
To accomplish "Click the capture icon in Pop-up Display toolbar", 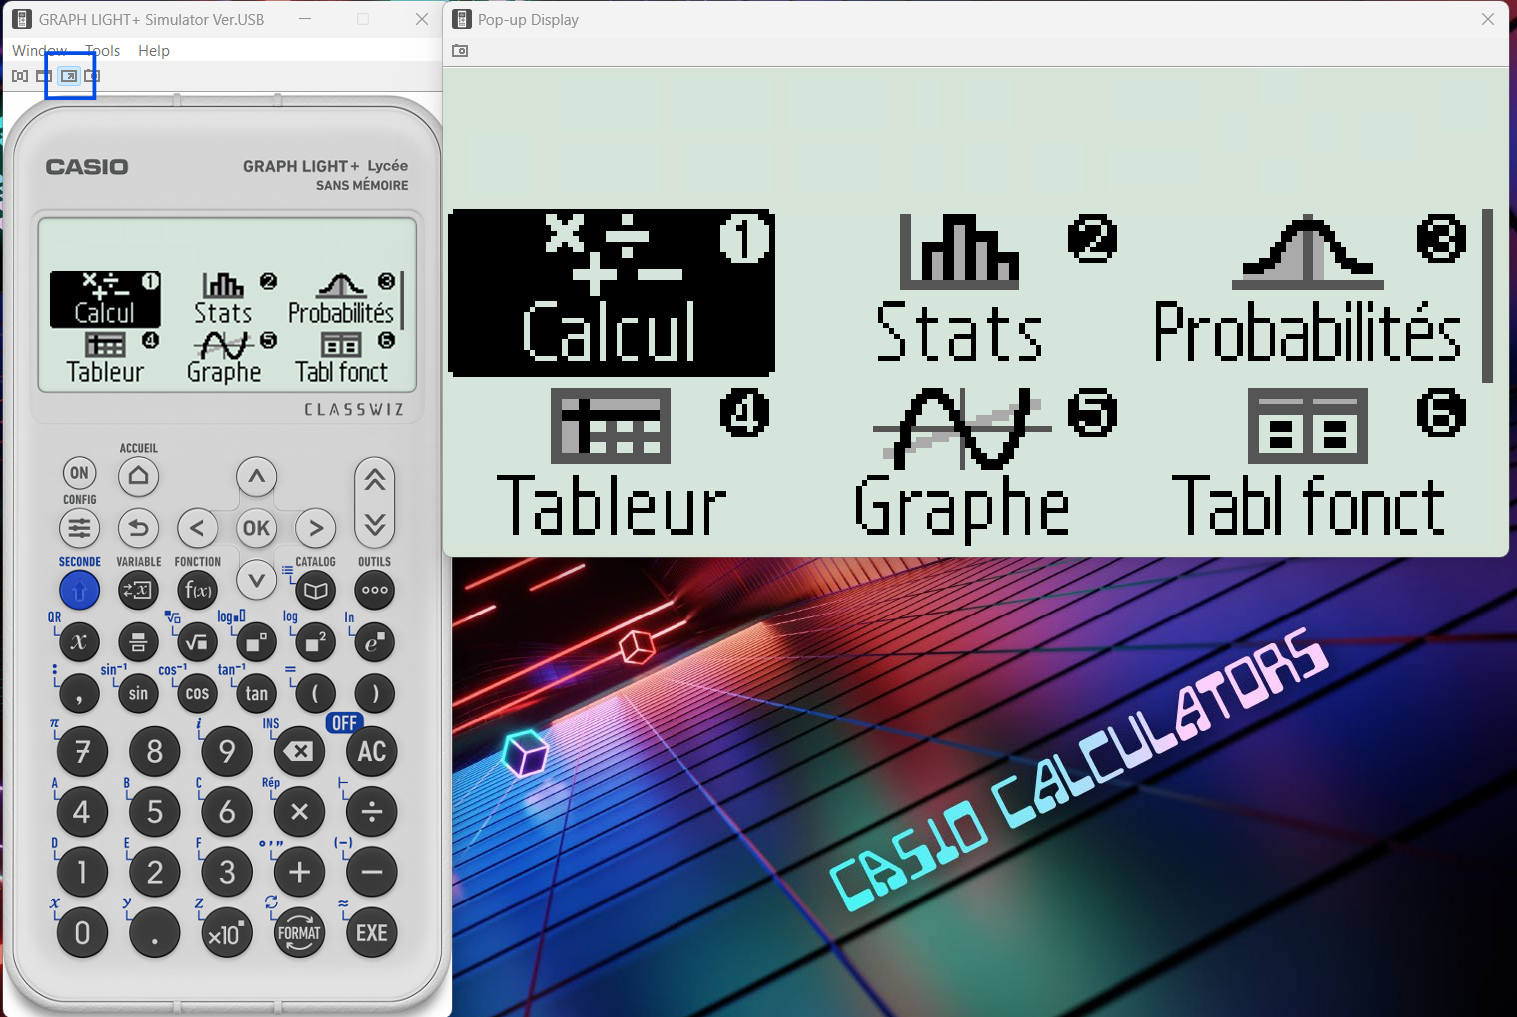I will [460, 51].
